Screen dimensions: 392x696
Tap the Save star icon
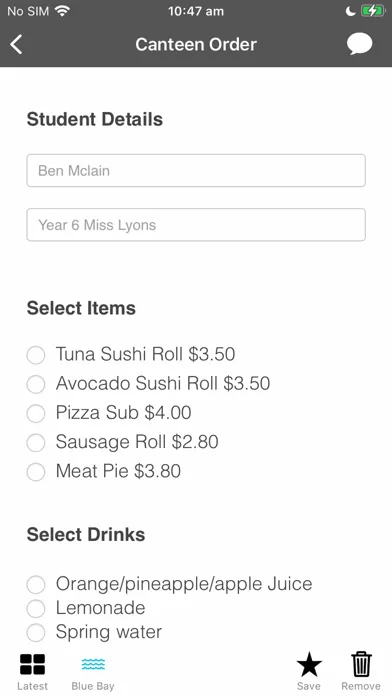[309, 664]
